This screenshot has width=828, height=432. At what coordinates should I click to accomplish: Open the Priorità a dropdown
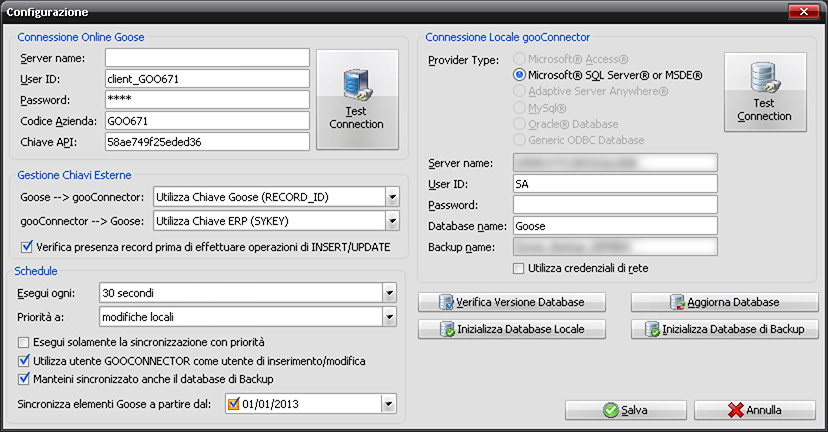(x=389, y=317)
